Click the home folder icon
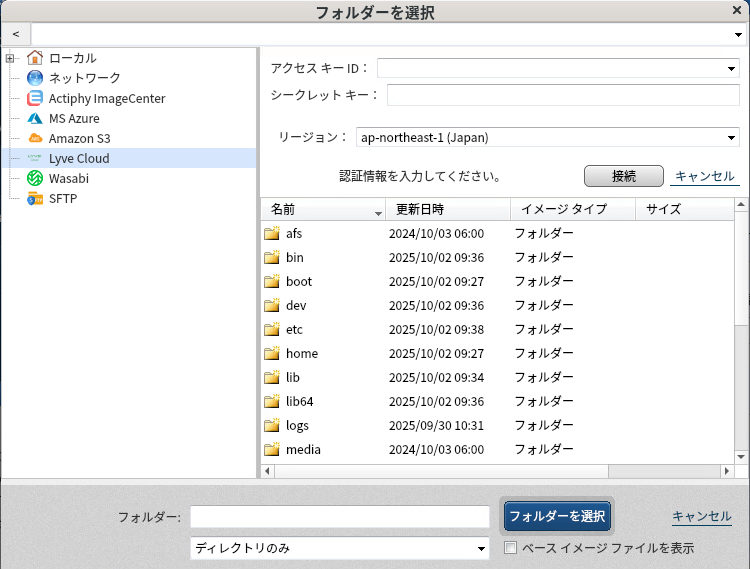Screen dimensions: 750x569 pos(272,353)
